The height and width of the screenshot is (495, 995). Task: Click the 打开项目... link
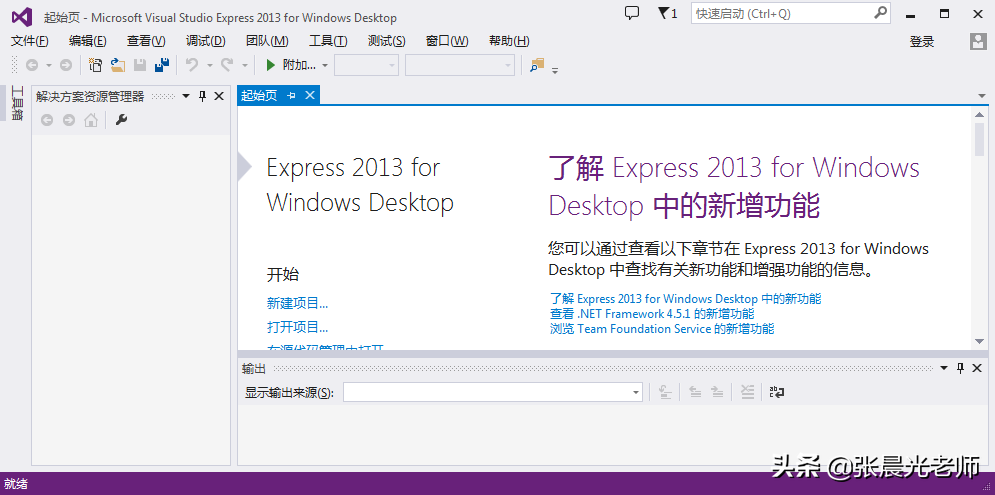(x=298, y=327)
